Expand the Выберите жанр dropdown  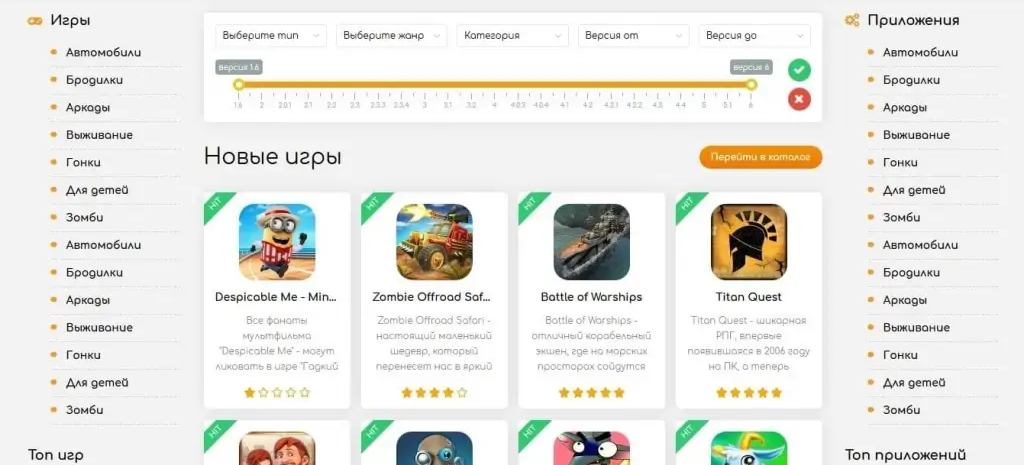click(392, 35)
